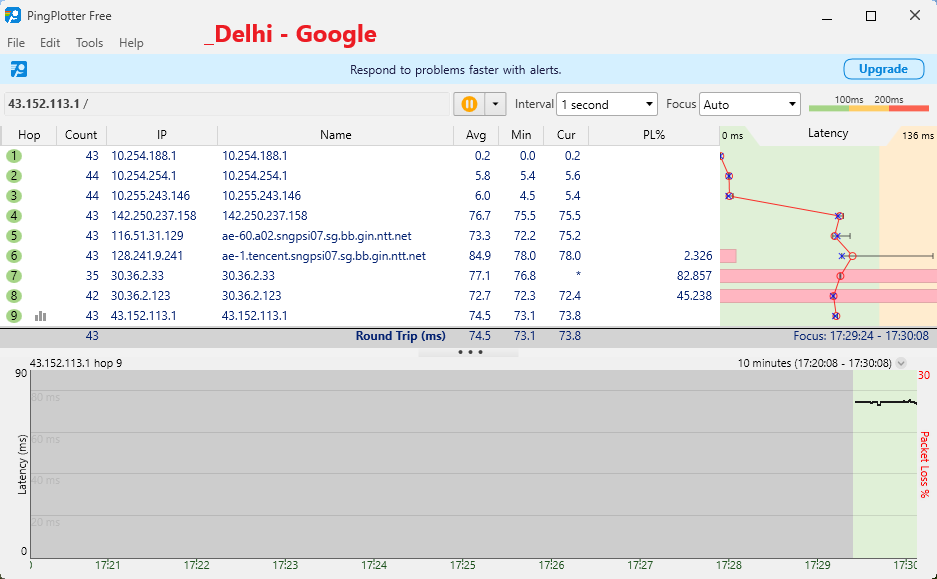Select hop 6 green circle
937x579 pixels.
tap(14, 256)
